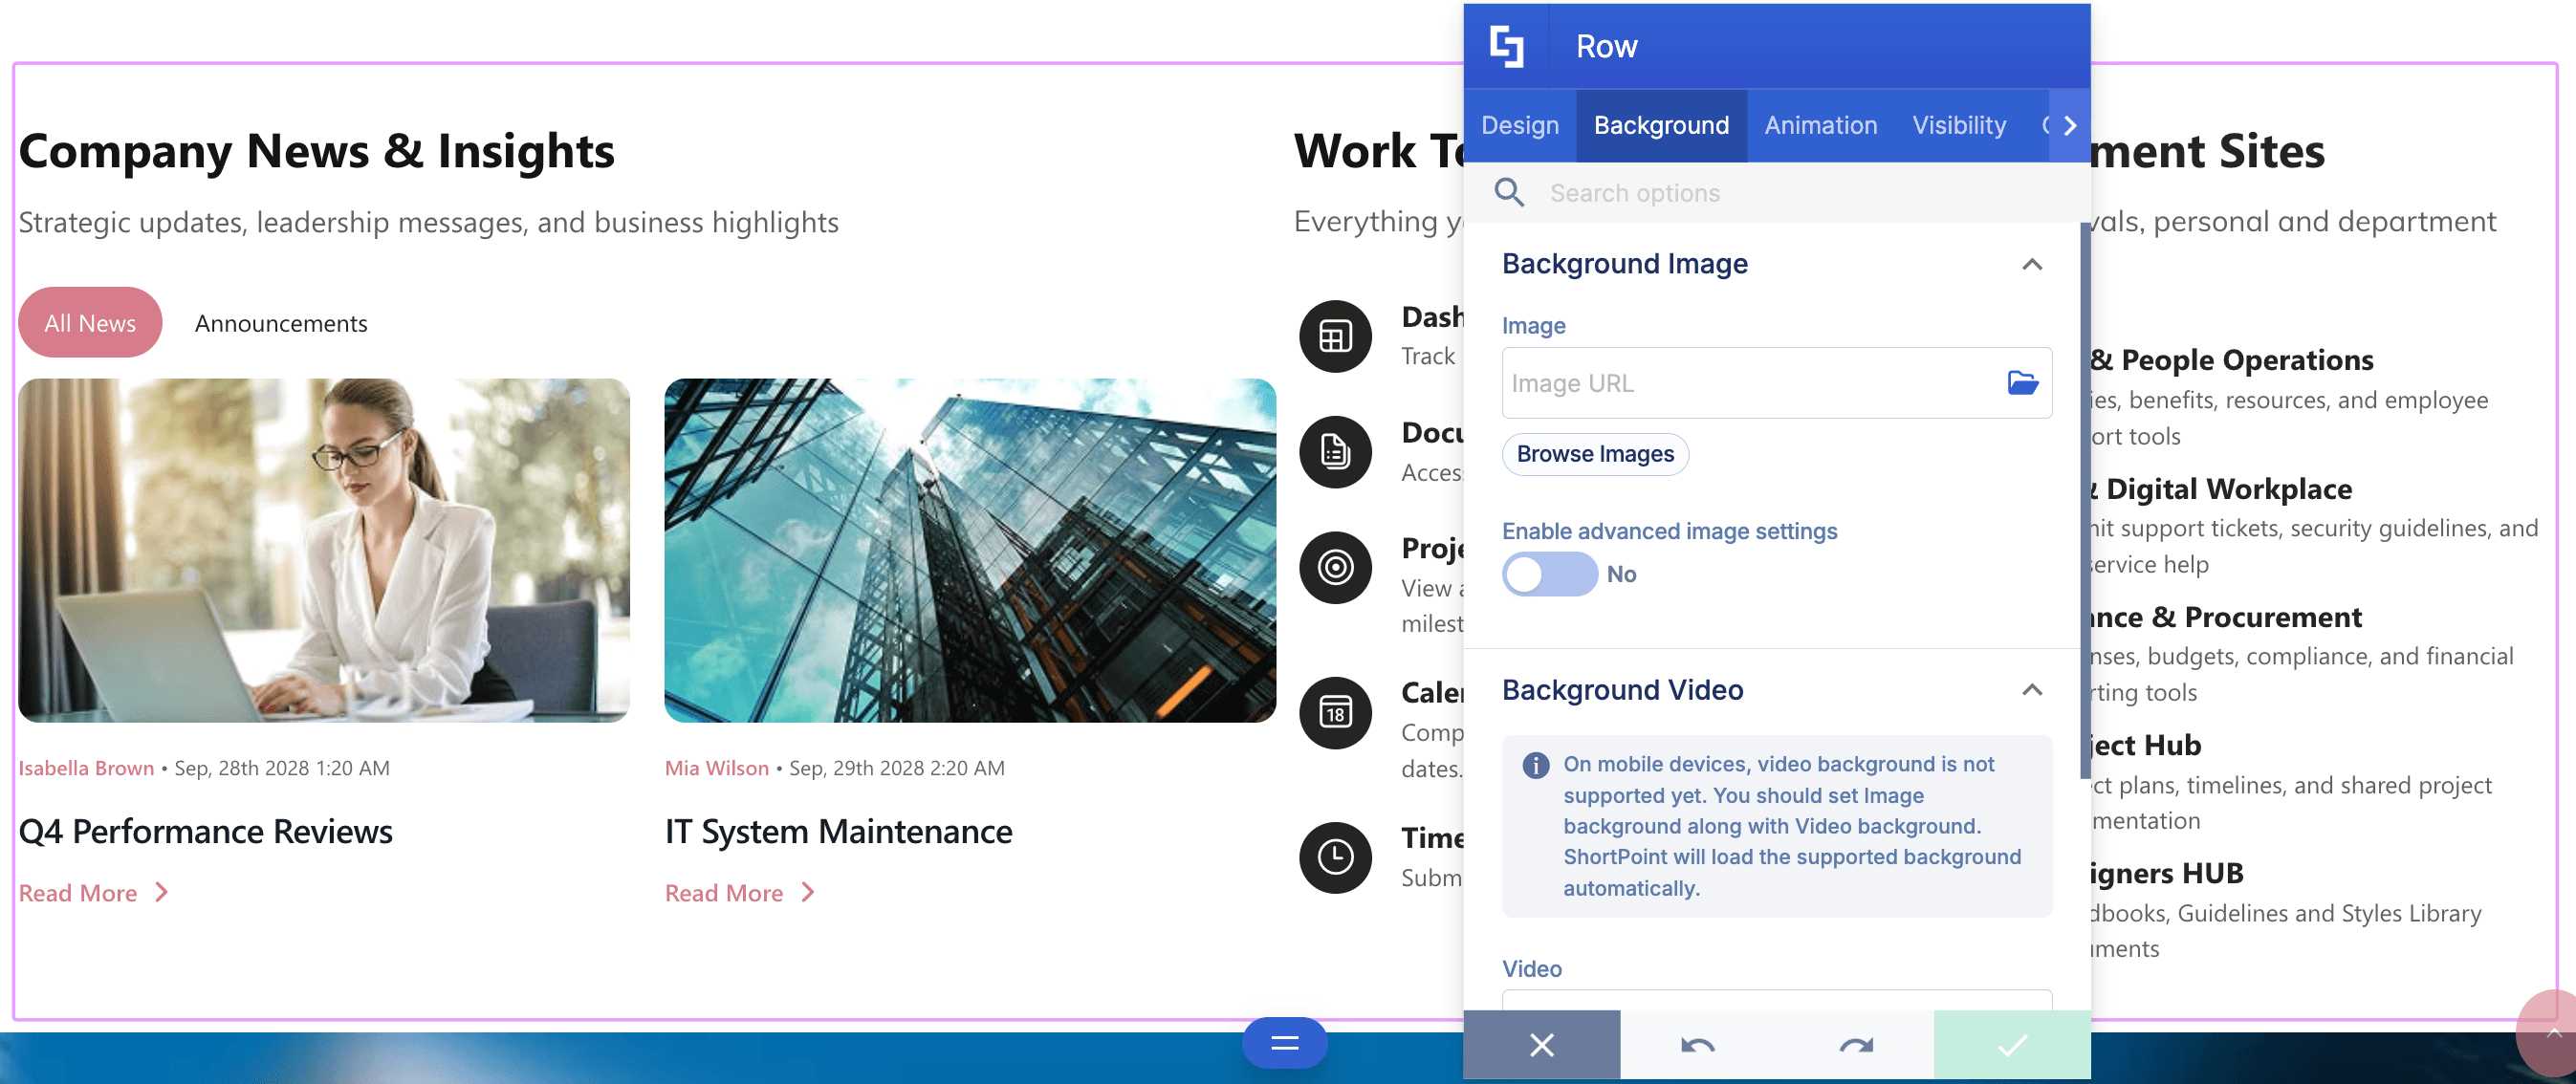Cancel changes with the X button

coord(1541,1045)
